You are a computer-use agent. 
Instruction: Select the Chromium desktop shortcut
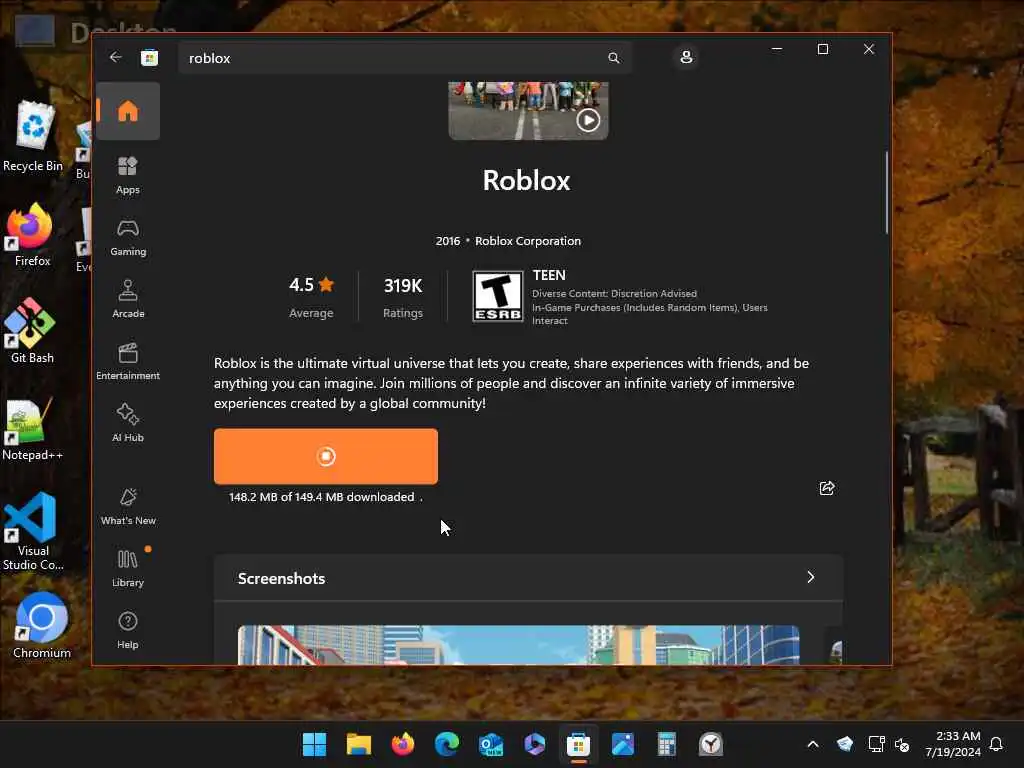point(42,626)
